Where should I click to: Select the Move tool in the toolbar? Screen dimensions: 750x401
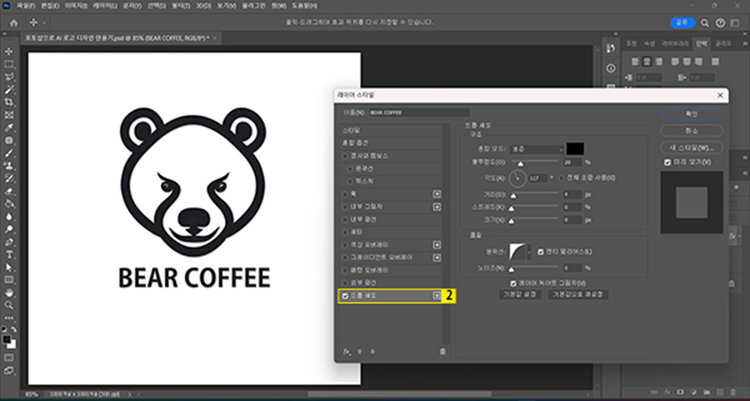point(9,50)
